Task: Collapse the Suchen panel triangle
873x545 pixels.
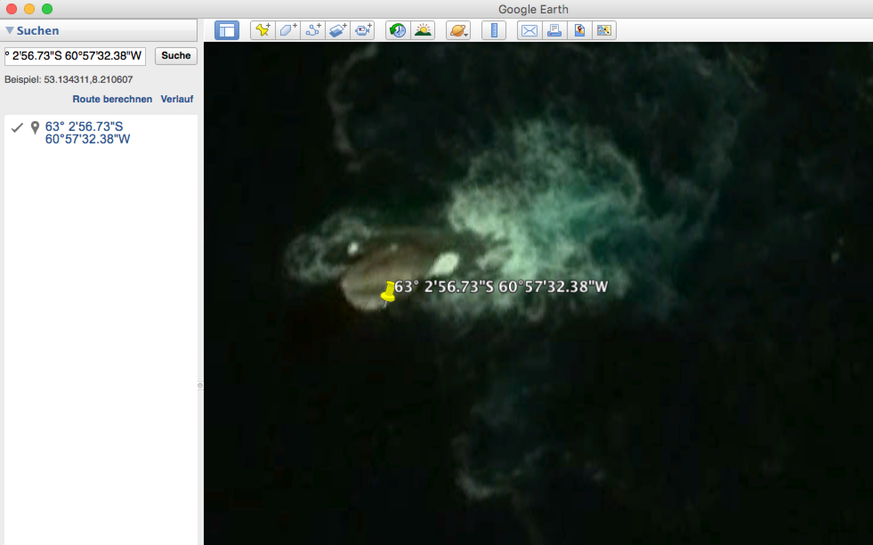Action: (10, 31)
